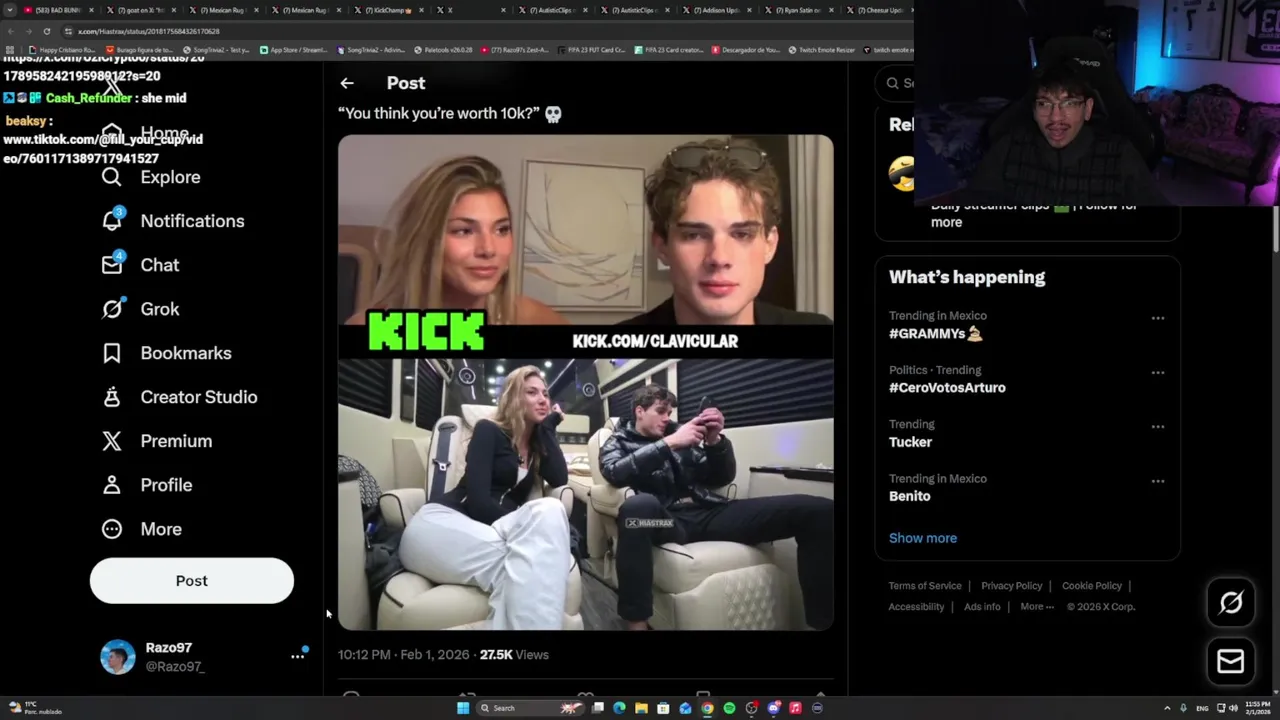Open options for the #GRAMMYs trend

coord(1158,318)
